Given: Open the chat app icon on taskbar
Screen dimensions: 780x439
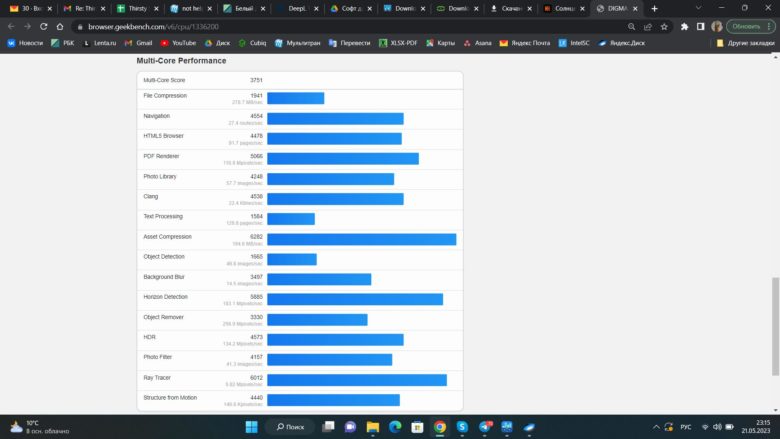Looking at the screenshot, I should 350,427.
